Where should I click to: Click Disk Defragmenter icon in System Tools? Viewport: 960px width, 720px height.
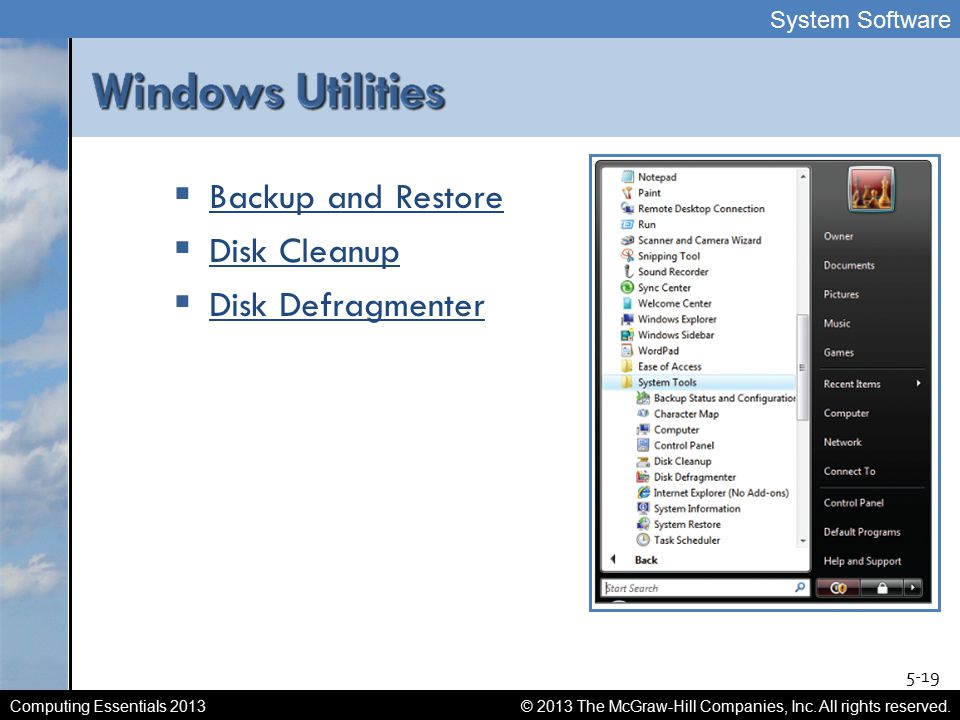(643, 477)
